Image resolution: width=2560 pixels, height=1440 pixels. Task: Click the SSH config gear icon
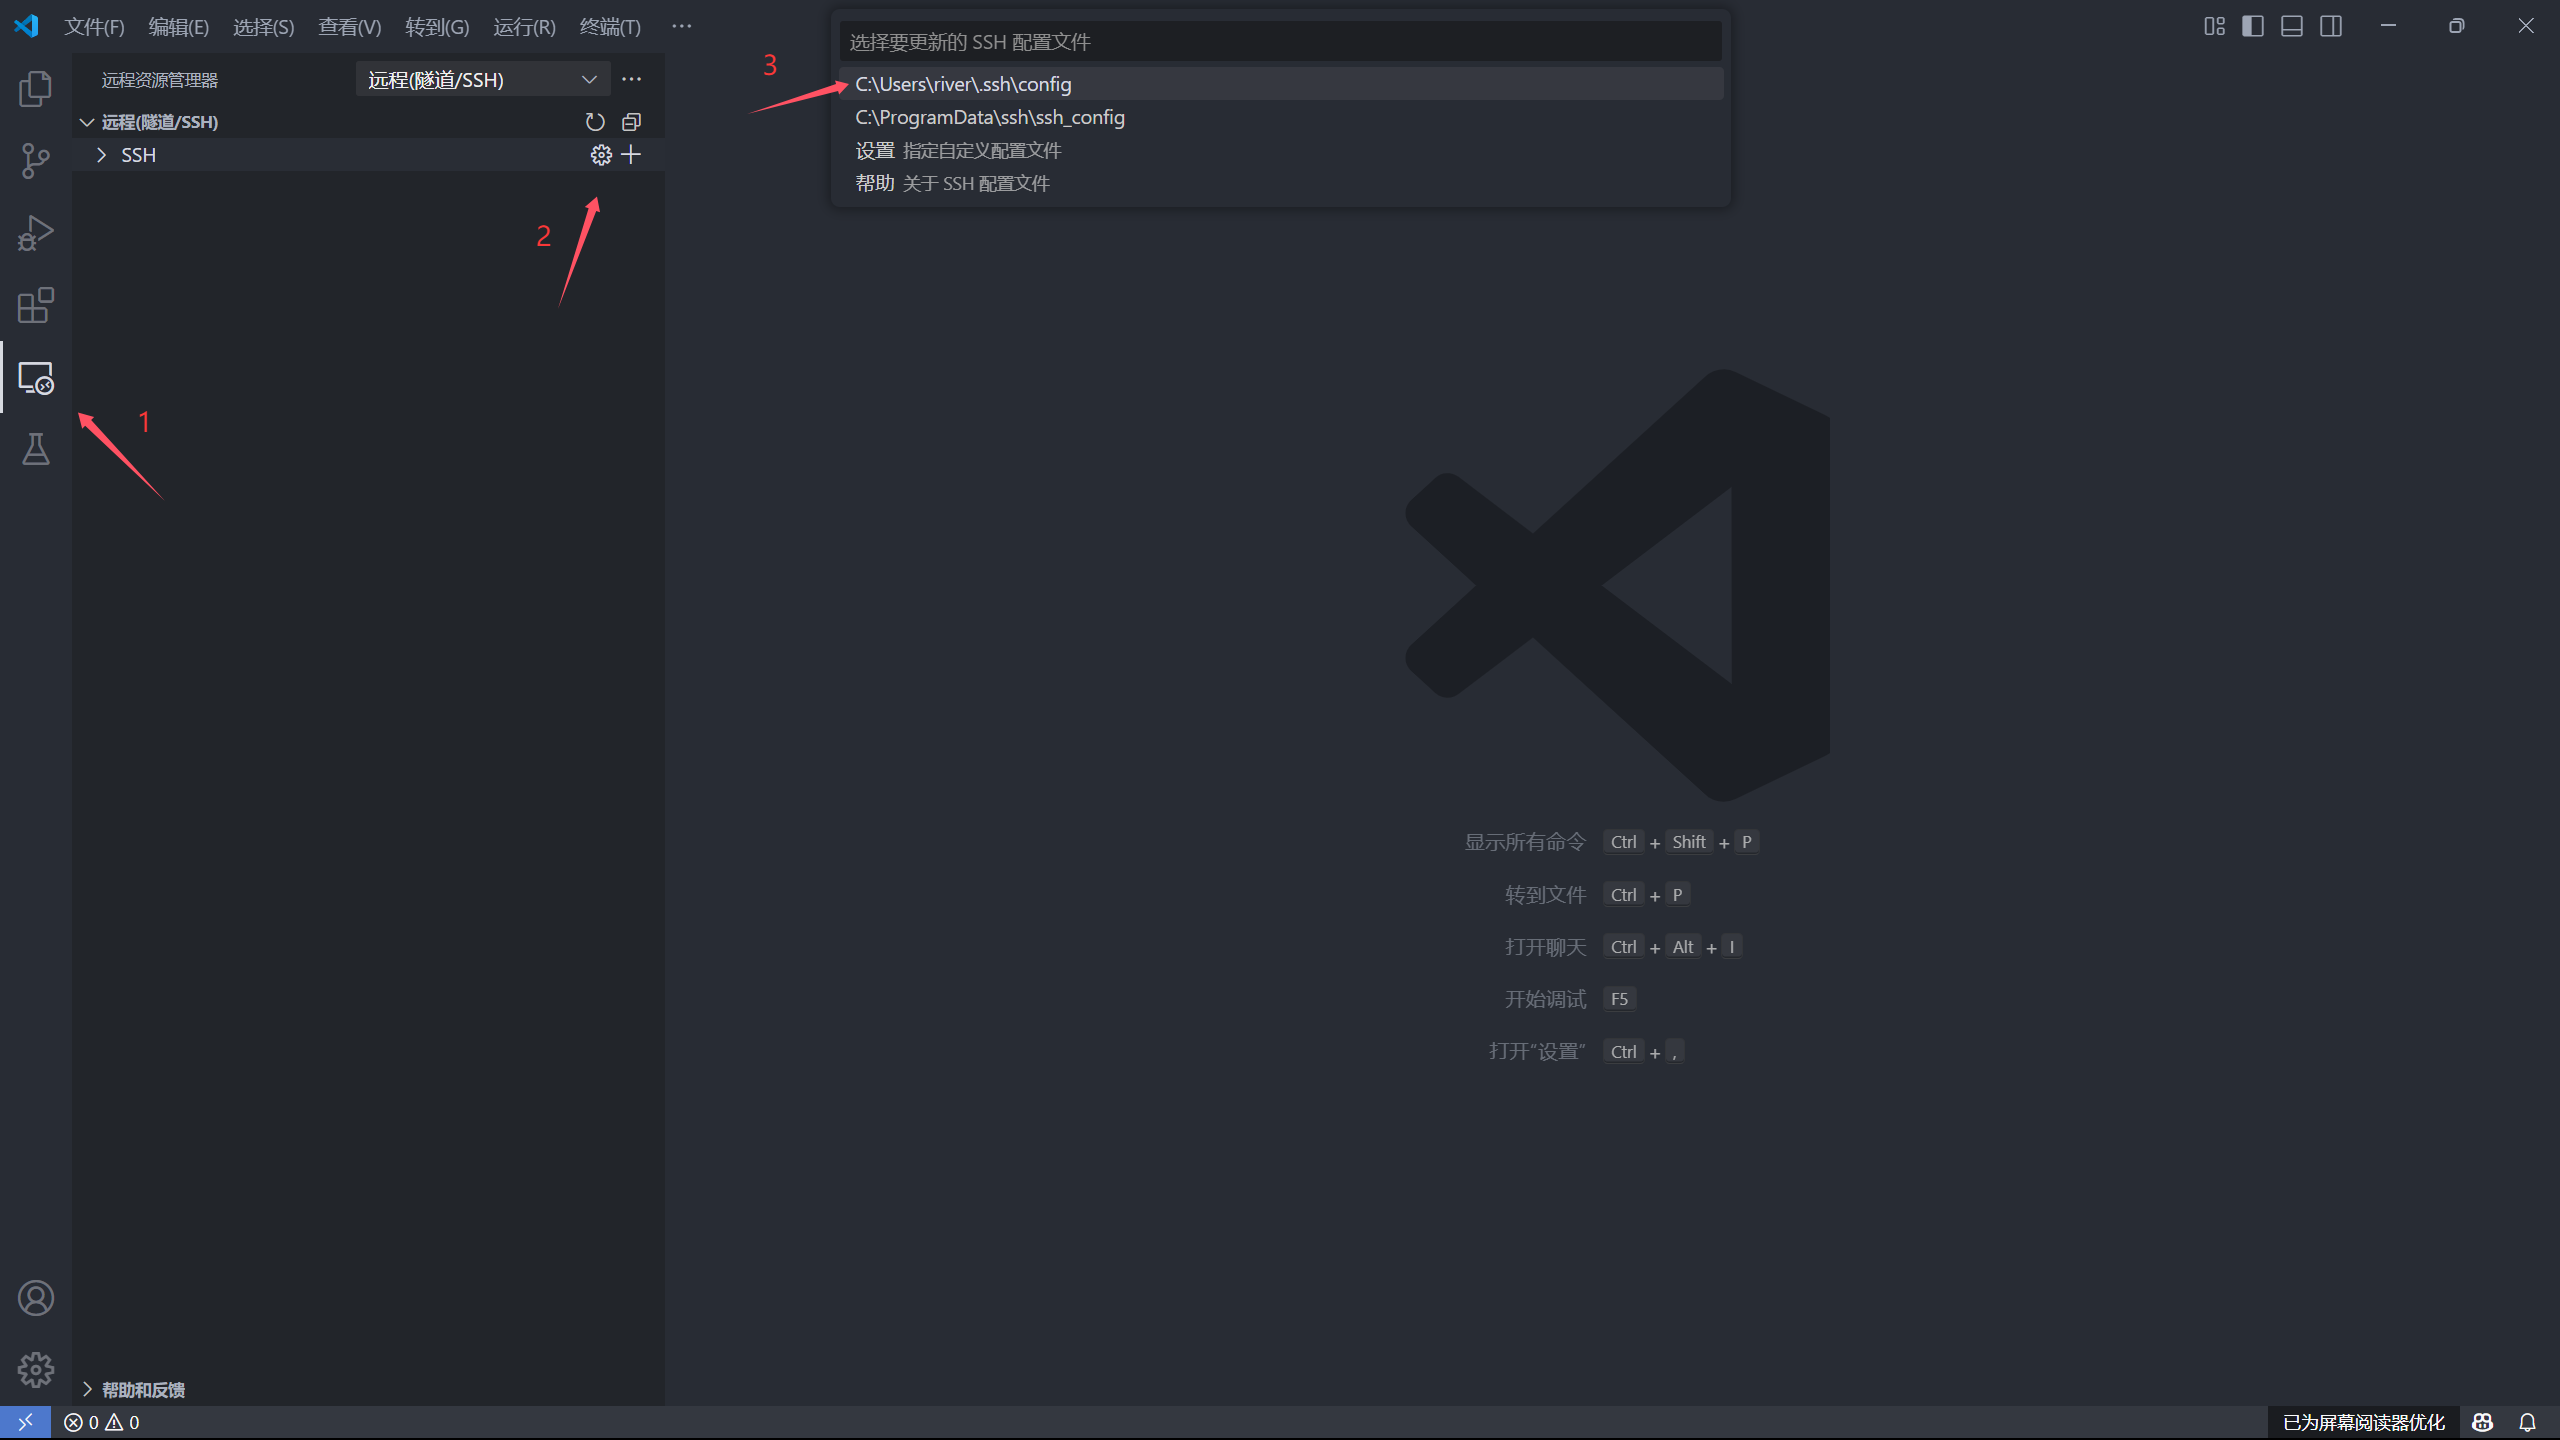600,155
